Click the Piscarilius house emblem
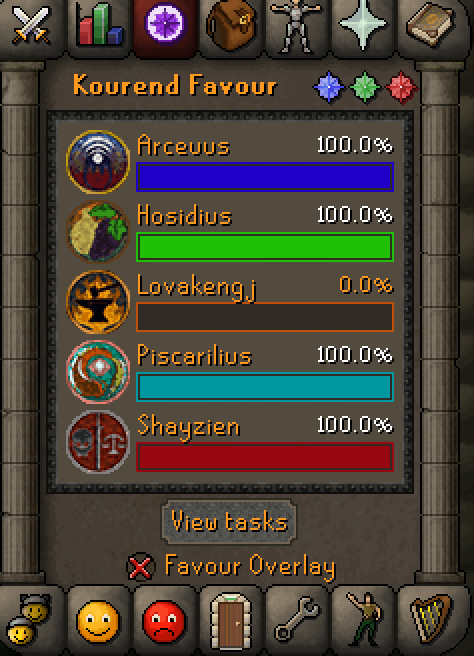474x656 pixels. tap(97, 372)
